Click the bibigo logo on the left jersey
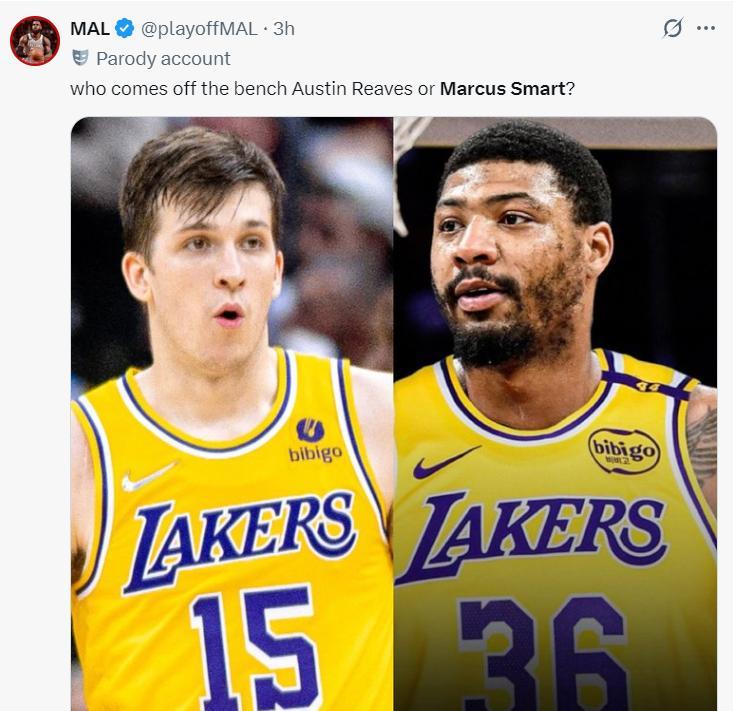 (x=314, y=441)
